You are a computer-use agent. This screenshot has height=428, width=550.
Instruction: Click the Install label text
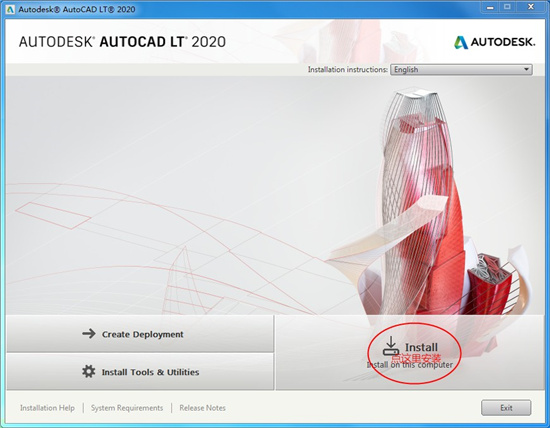point(421,347)
